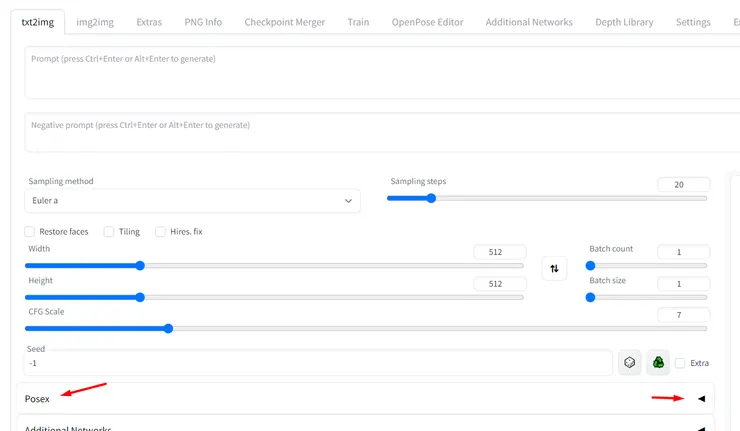Switch to the img2img tab
Screen dimensions: 740x431
(93, 22)
